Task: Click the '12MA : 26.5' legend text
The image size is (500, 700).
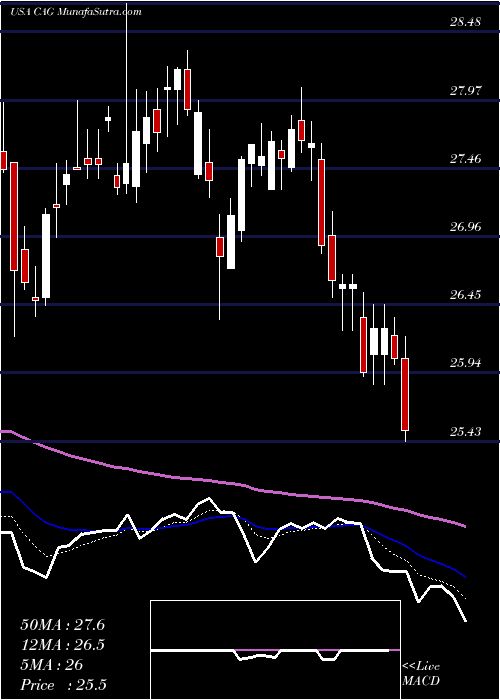Action: (x=62, y=645)
